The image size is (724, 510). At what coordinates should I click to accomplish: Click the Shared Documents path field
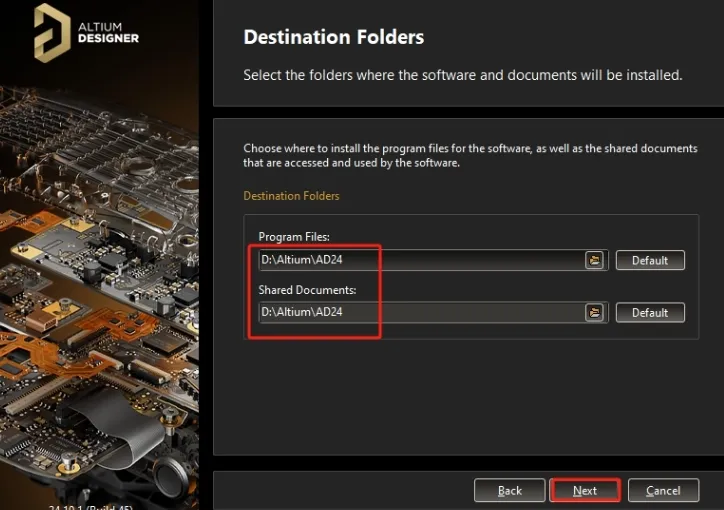[420, 312]
